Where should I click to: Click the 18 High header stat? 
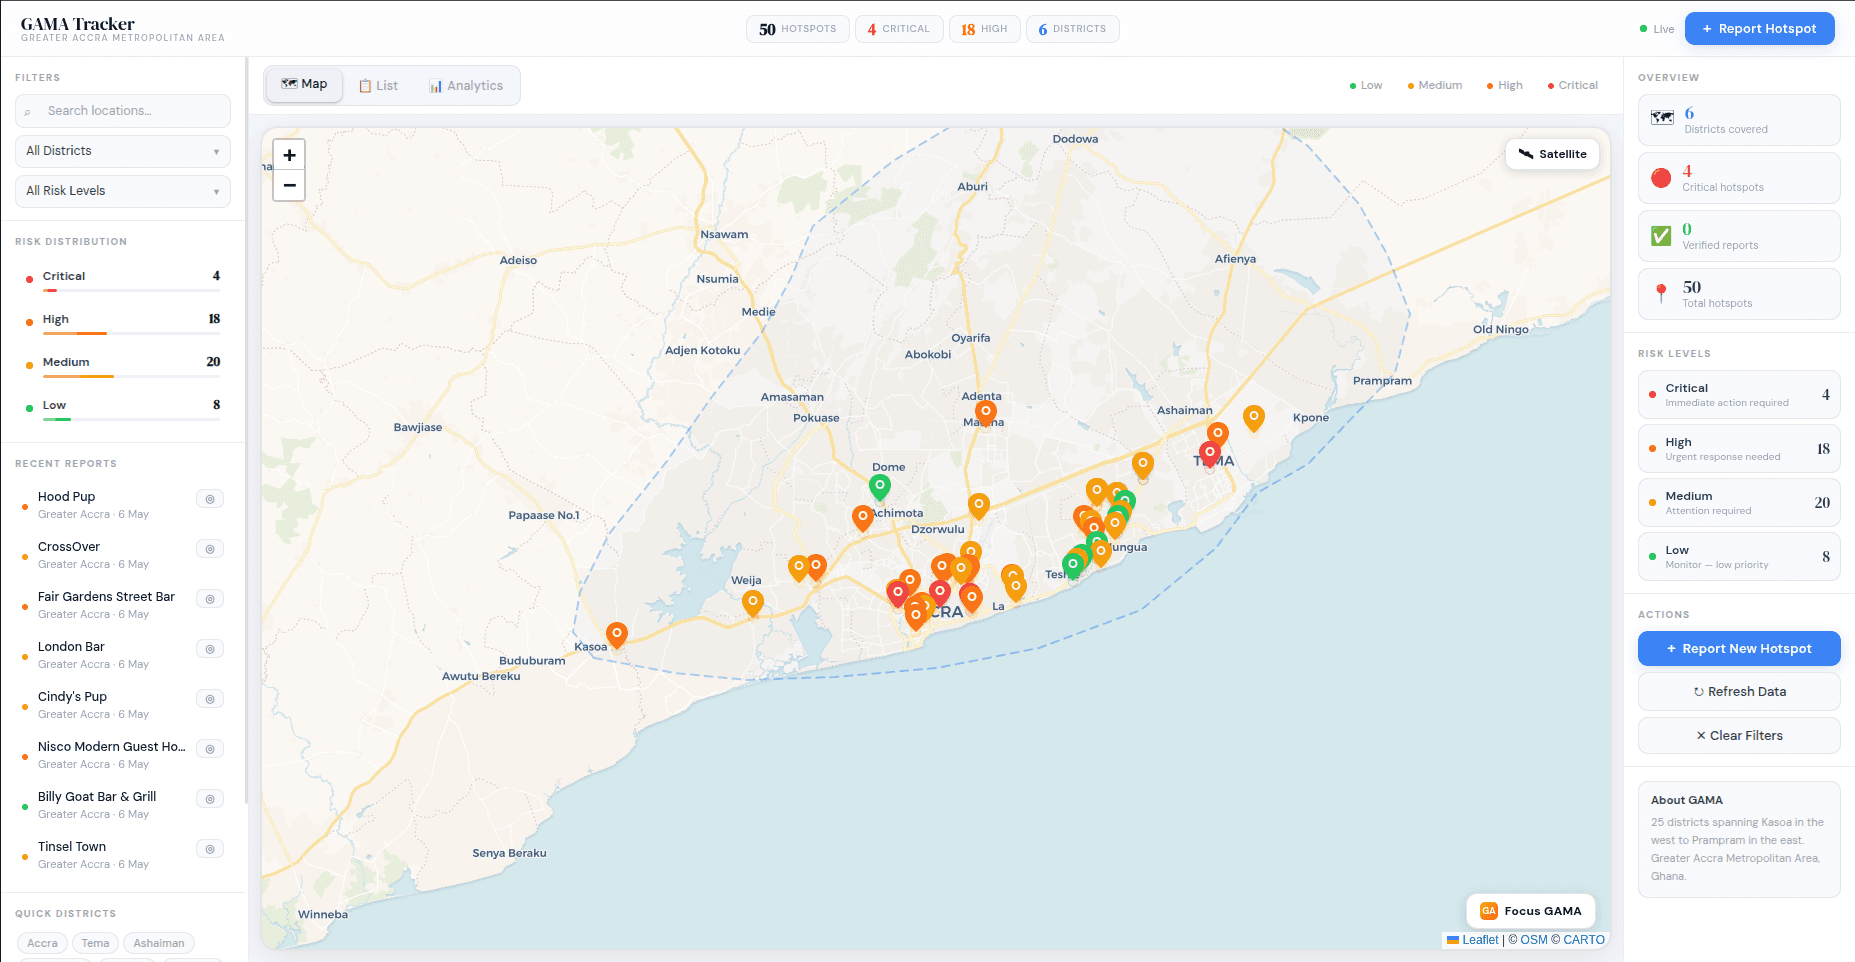[x=985, y=29]
